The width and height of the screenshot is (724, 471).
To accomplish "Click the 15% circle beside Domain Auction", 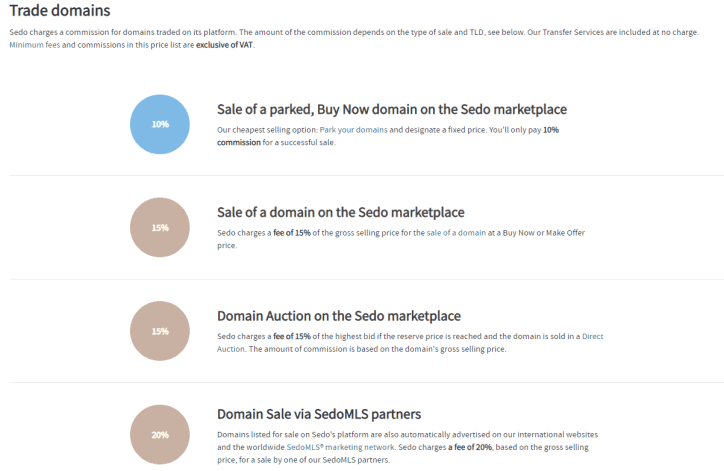I will (160, 331).
